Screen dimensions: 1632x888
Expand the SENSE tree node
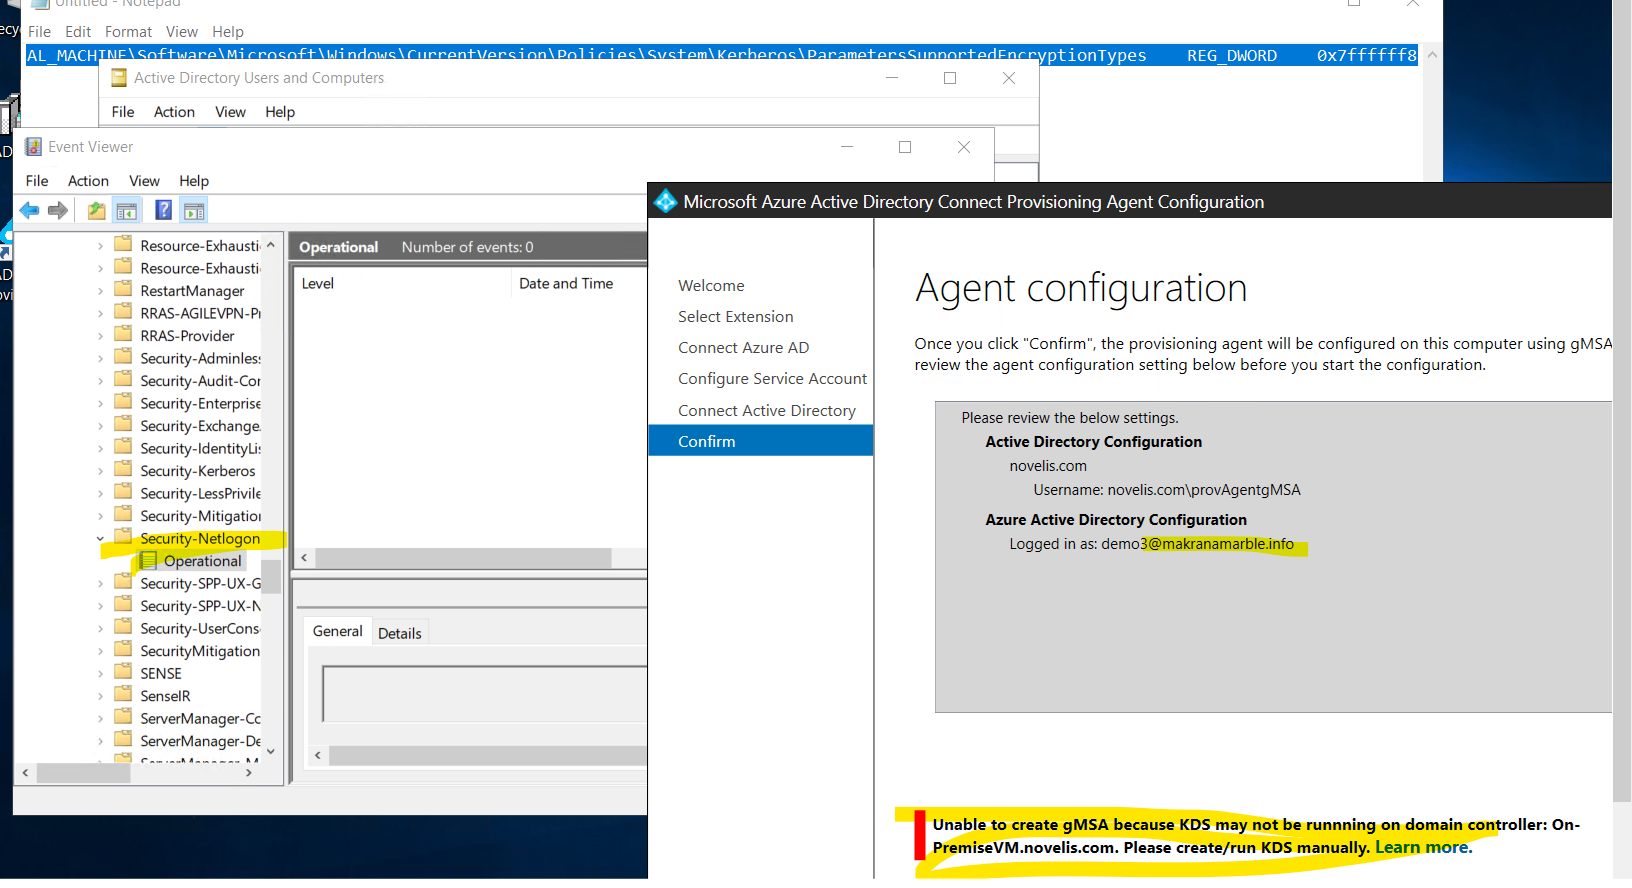pyautogui.click(x=100, y=674)
